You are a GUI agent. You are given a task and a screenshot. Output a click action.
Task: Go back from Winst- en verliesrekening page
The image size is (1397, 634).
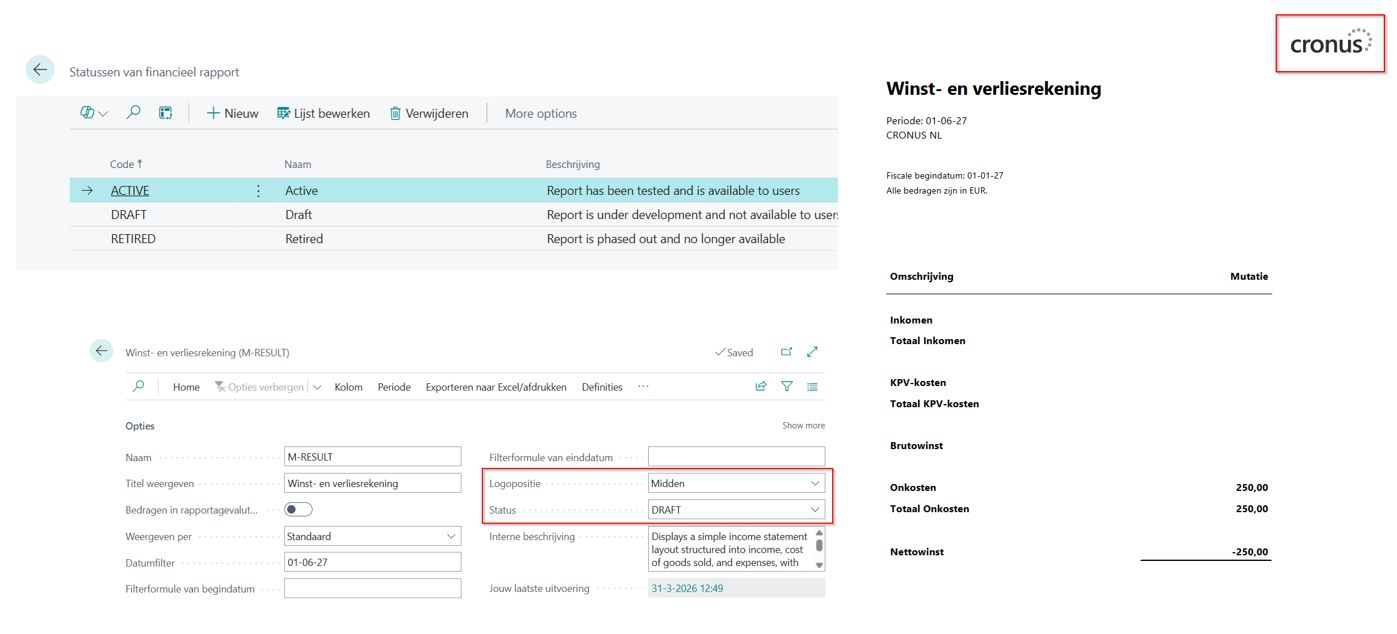pyautogui.click(x=101, y=351)
